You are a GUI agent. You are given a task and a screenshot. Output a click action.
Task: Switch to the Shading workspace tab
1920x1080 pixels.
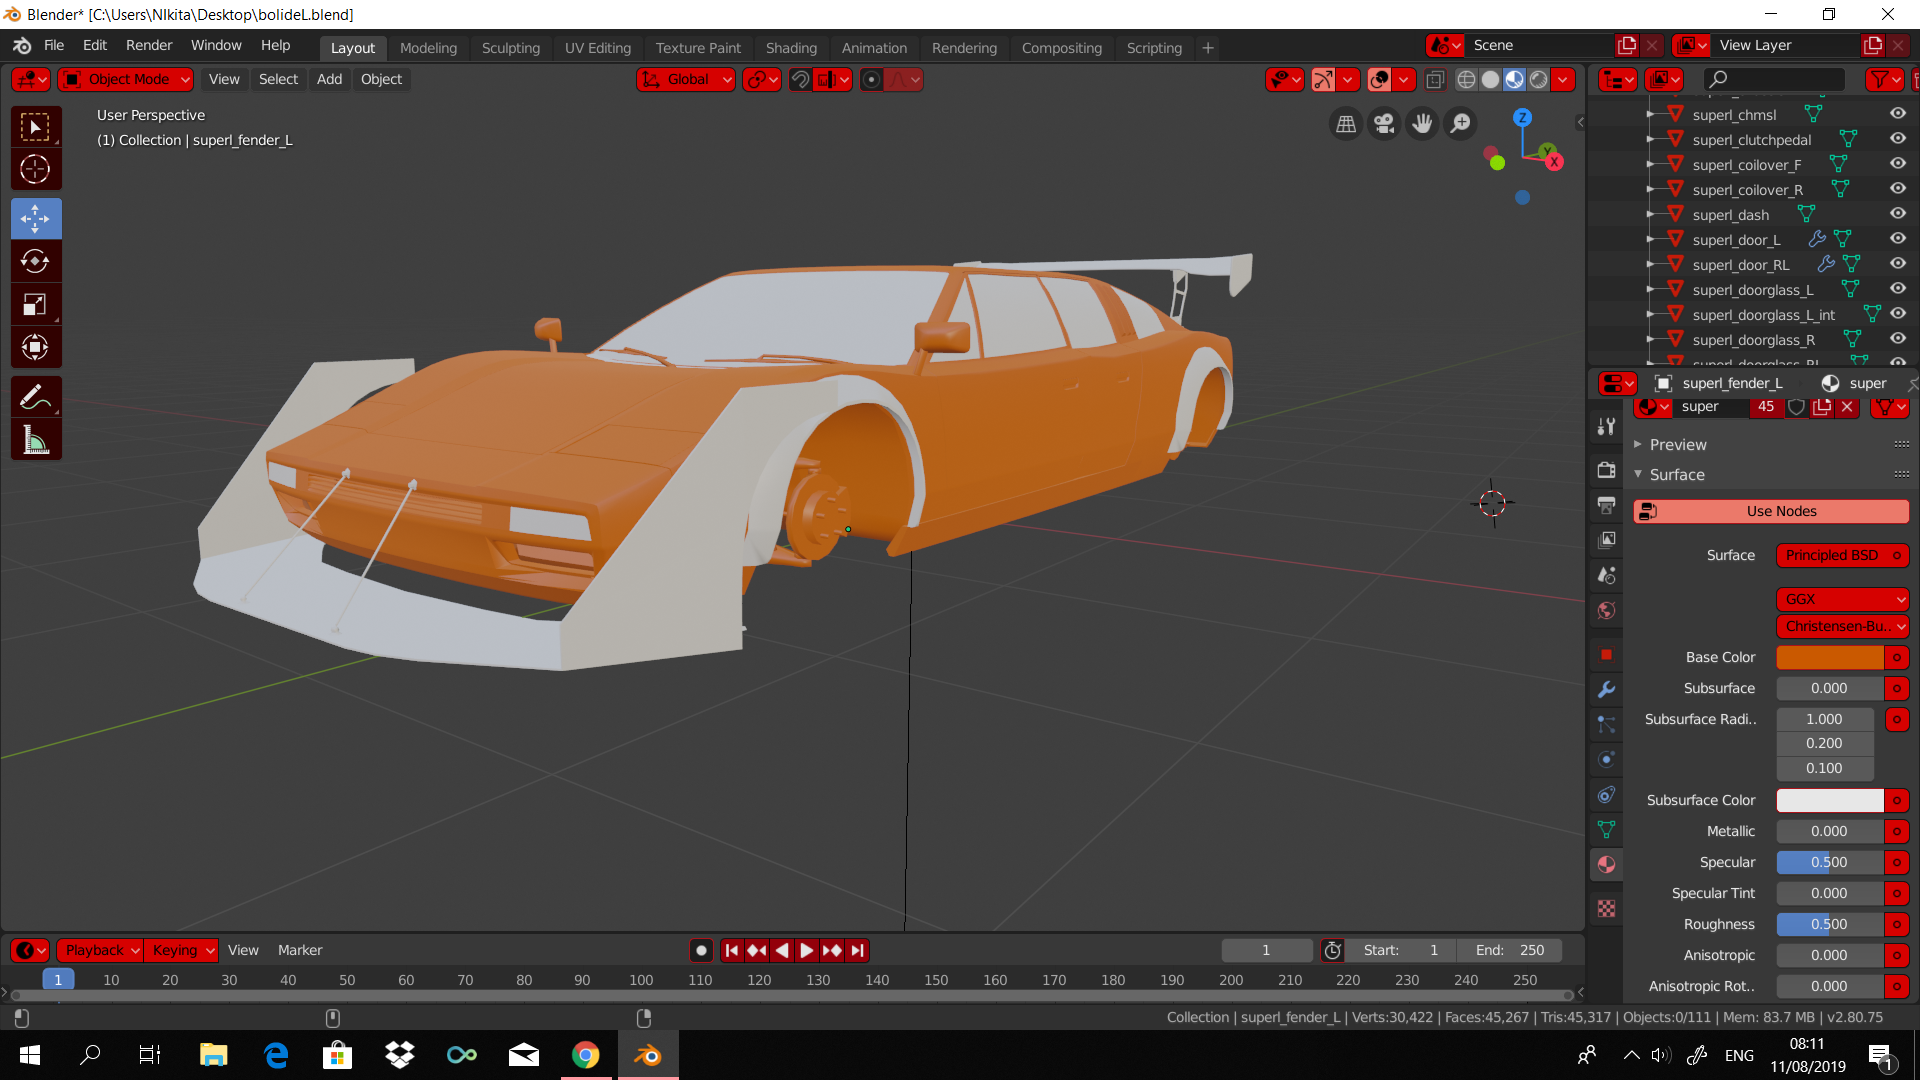pos(790,47)
